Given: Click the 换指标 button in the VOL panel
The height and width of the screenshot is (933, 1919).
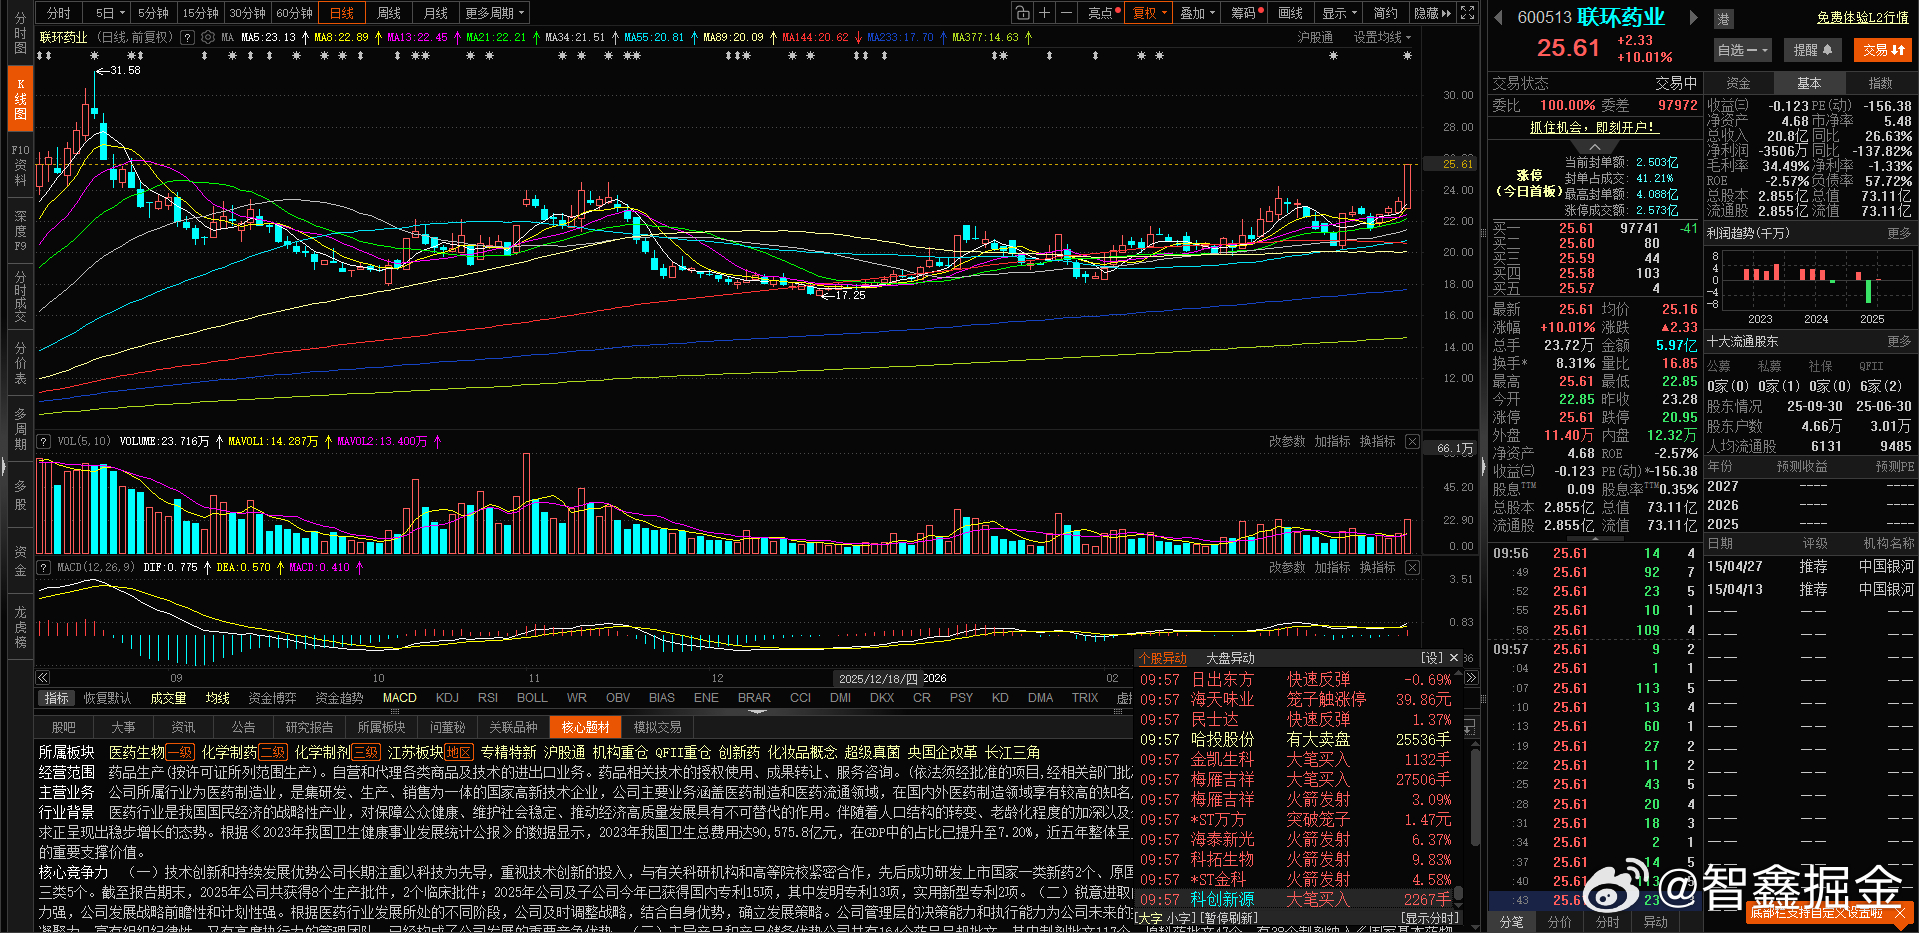Looking at the screenshot, I should click(1377, 441).
